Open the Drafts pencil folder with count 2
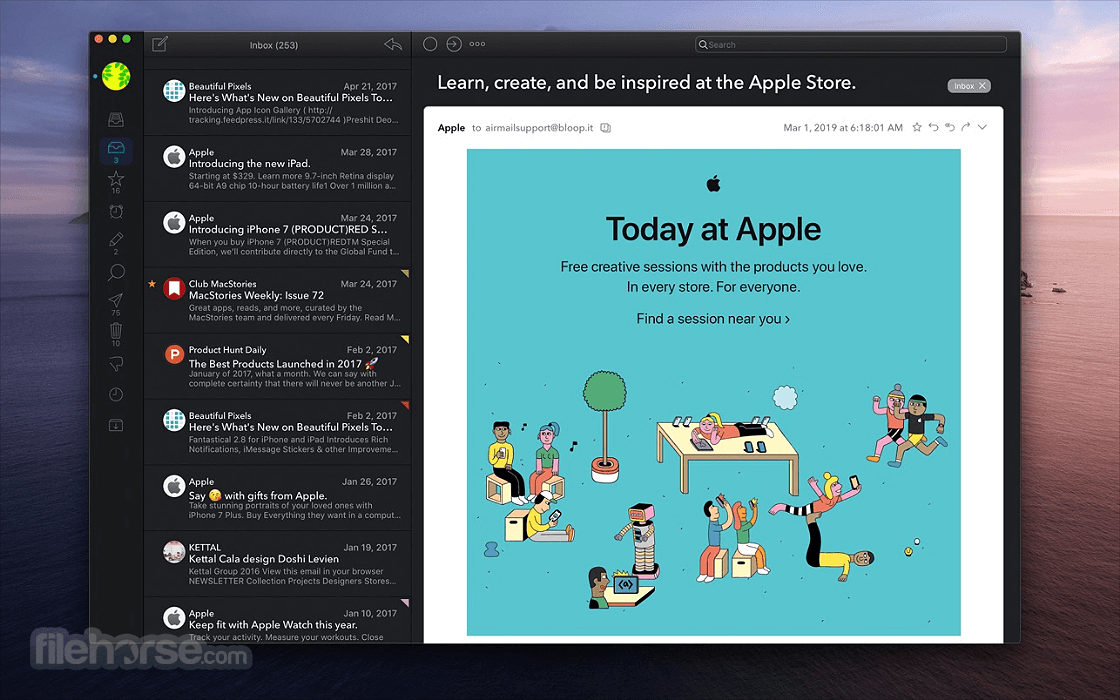The width and height of the screenshot is (1120, 700). [x=116, y=242]
